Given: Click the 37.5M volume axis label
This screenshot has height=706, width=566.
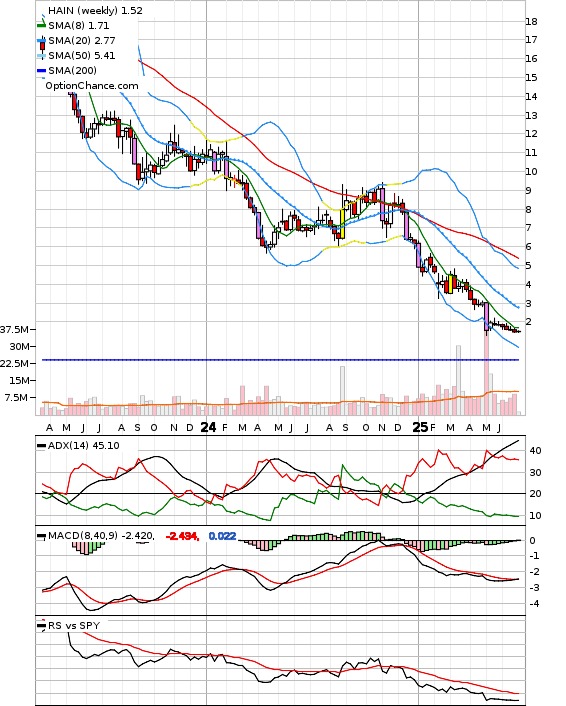Looking at the screenshot, I should 14,330.
